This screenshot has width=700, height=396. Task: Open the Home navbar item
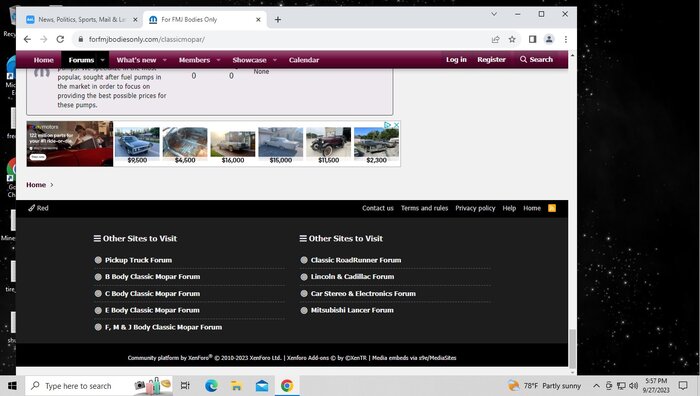(x=43, y=60)
